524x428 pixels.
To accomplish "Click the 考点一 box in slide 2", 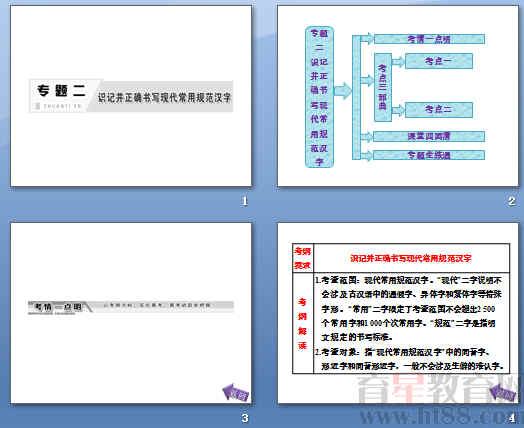I will [x=439, y=61].
